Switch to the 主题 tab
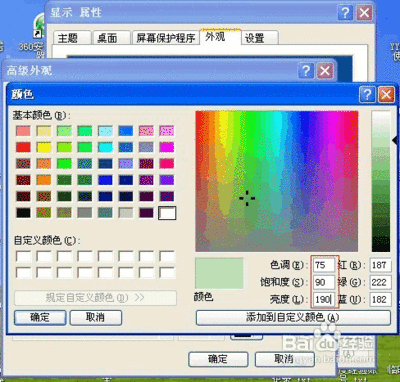Viewport: 400px width, 382px height. pyautogui.click(x=72, y=38)
